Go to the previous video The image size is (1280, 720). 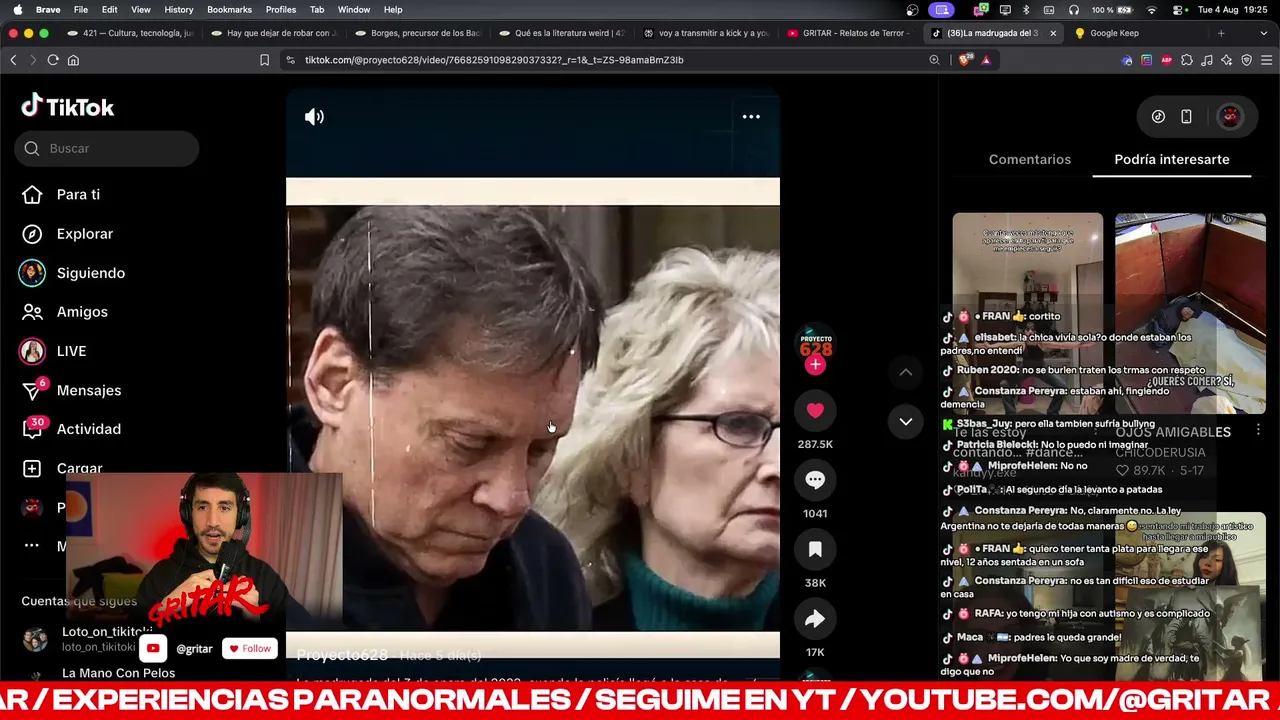coord(905,372)
